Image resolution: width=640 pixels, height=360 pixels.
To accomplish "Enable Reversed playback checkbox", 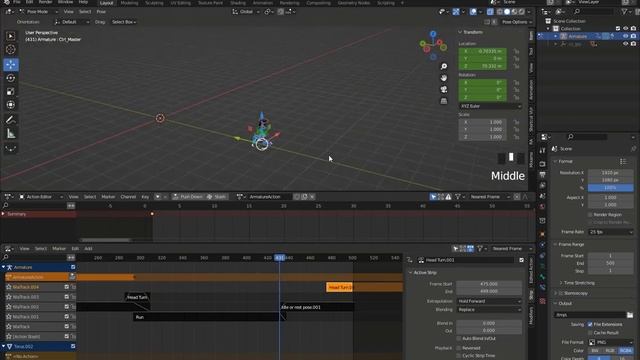I will tap(459, 348).
